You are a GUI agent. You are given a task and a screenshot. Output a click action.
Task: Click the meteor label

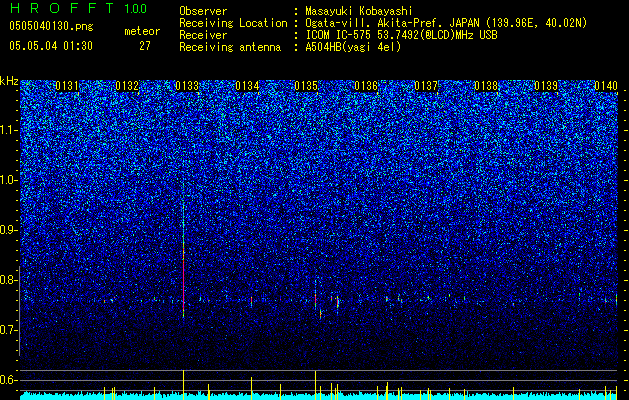[x=142, y=31]
